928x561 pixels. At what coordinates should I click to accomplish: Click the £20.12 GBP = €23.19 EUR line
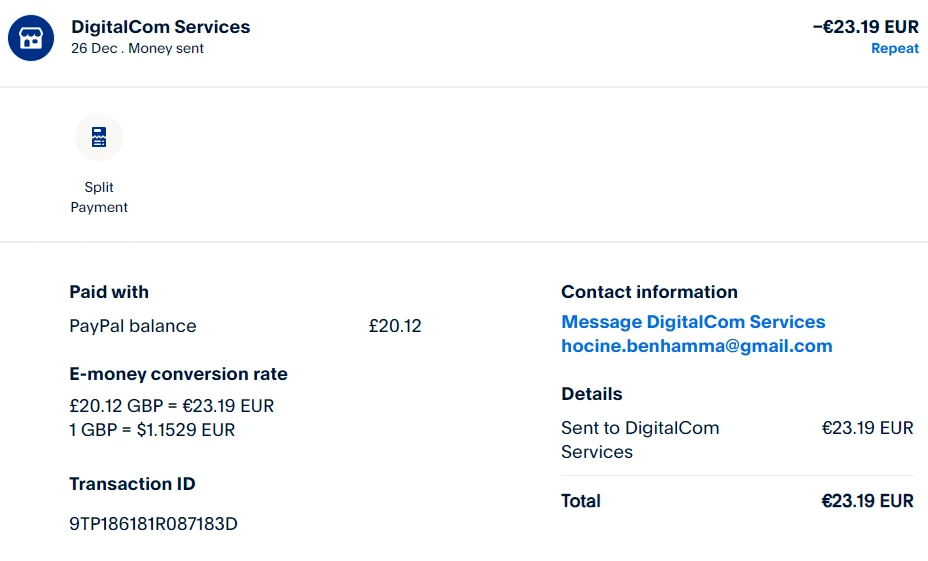click(171, 406)
